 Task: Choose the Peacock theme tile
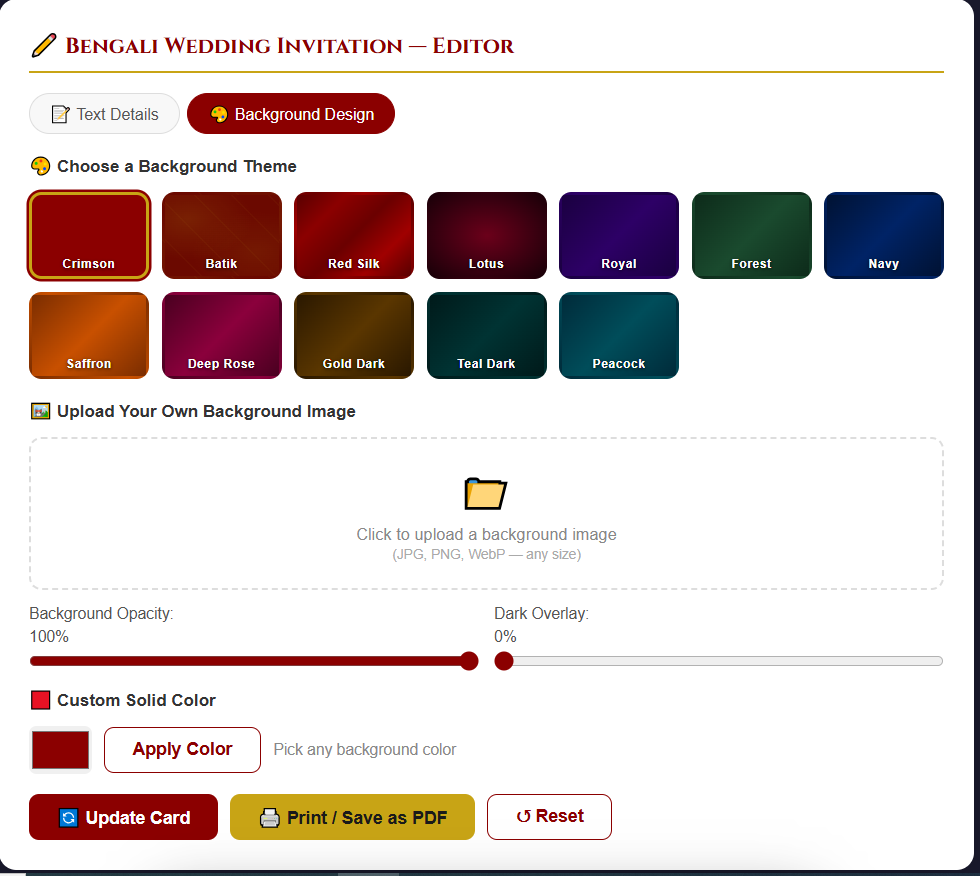click(619, 336)
